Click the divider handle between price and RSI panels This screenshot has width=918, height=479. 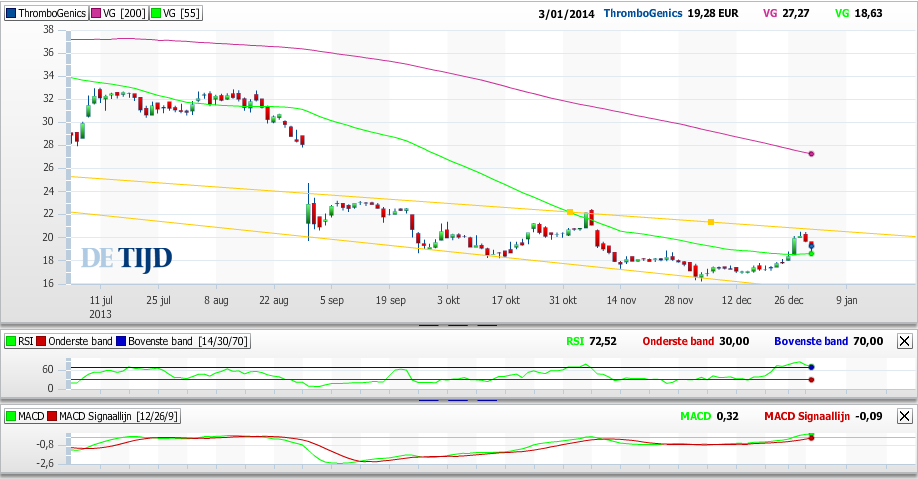[x=458, y=325]
